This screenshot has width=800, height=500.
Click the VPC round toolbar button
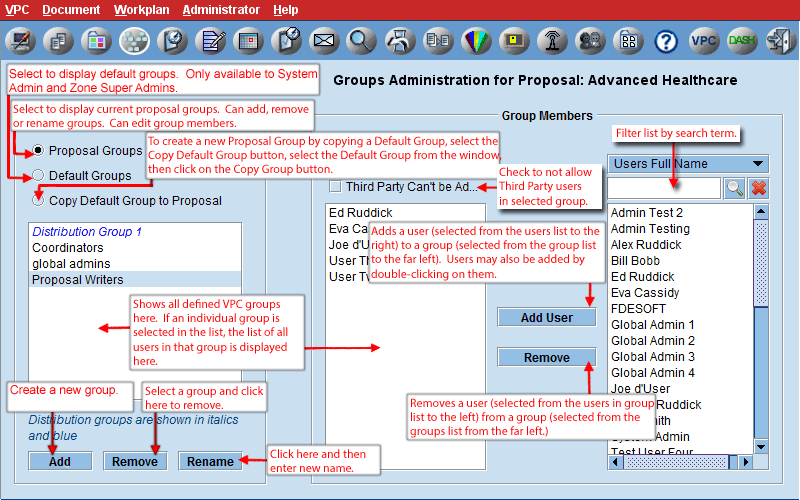click(704, 41)
